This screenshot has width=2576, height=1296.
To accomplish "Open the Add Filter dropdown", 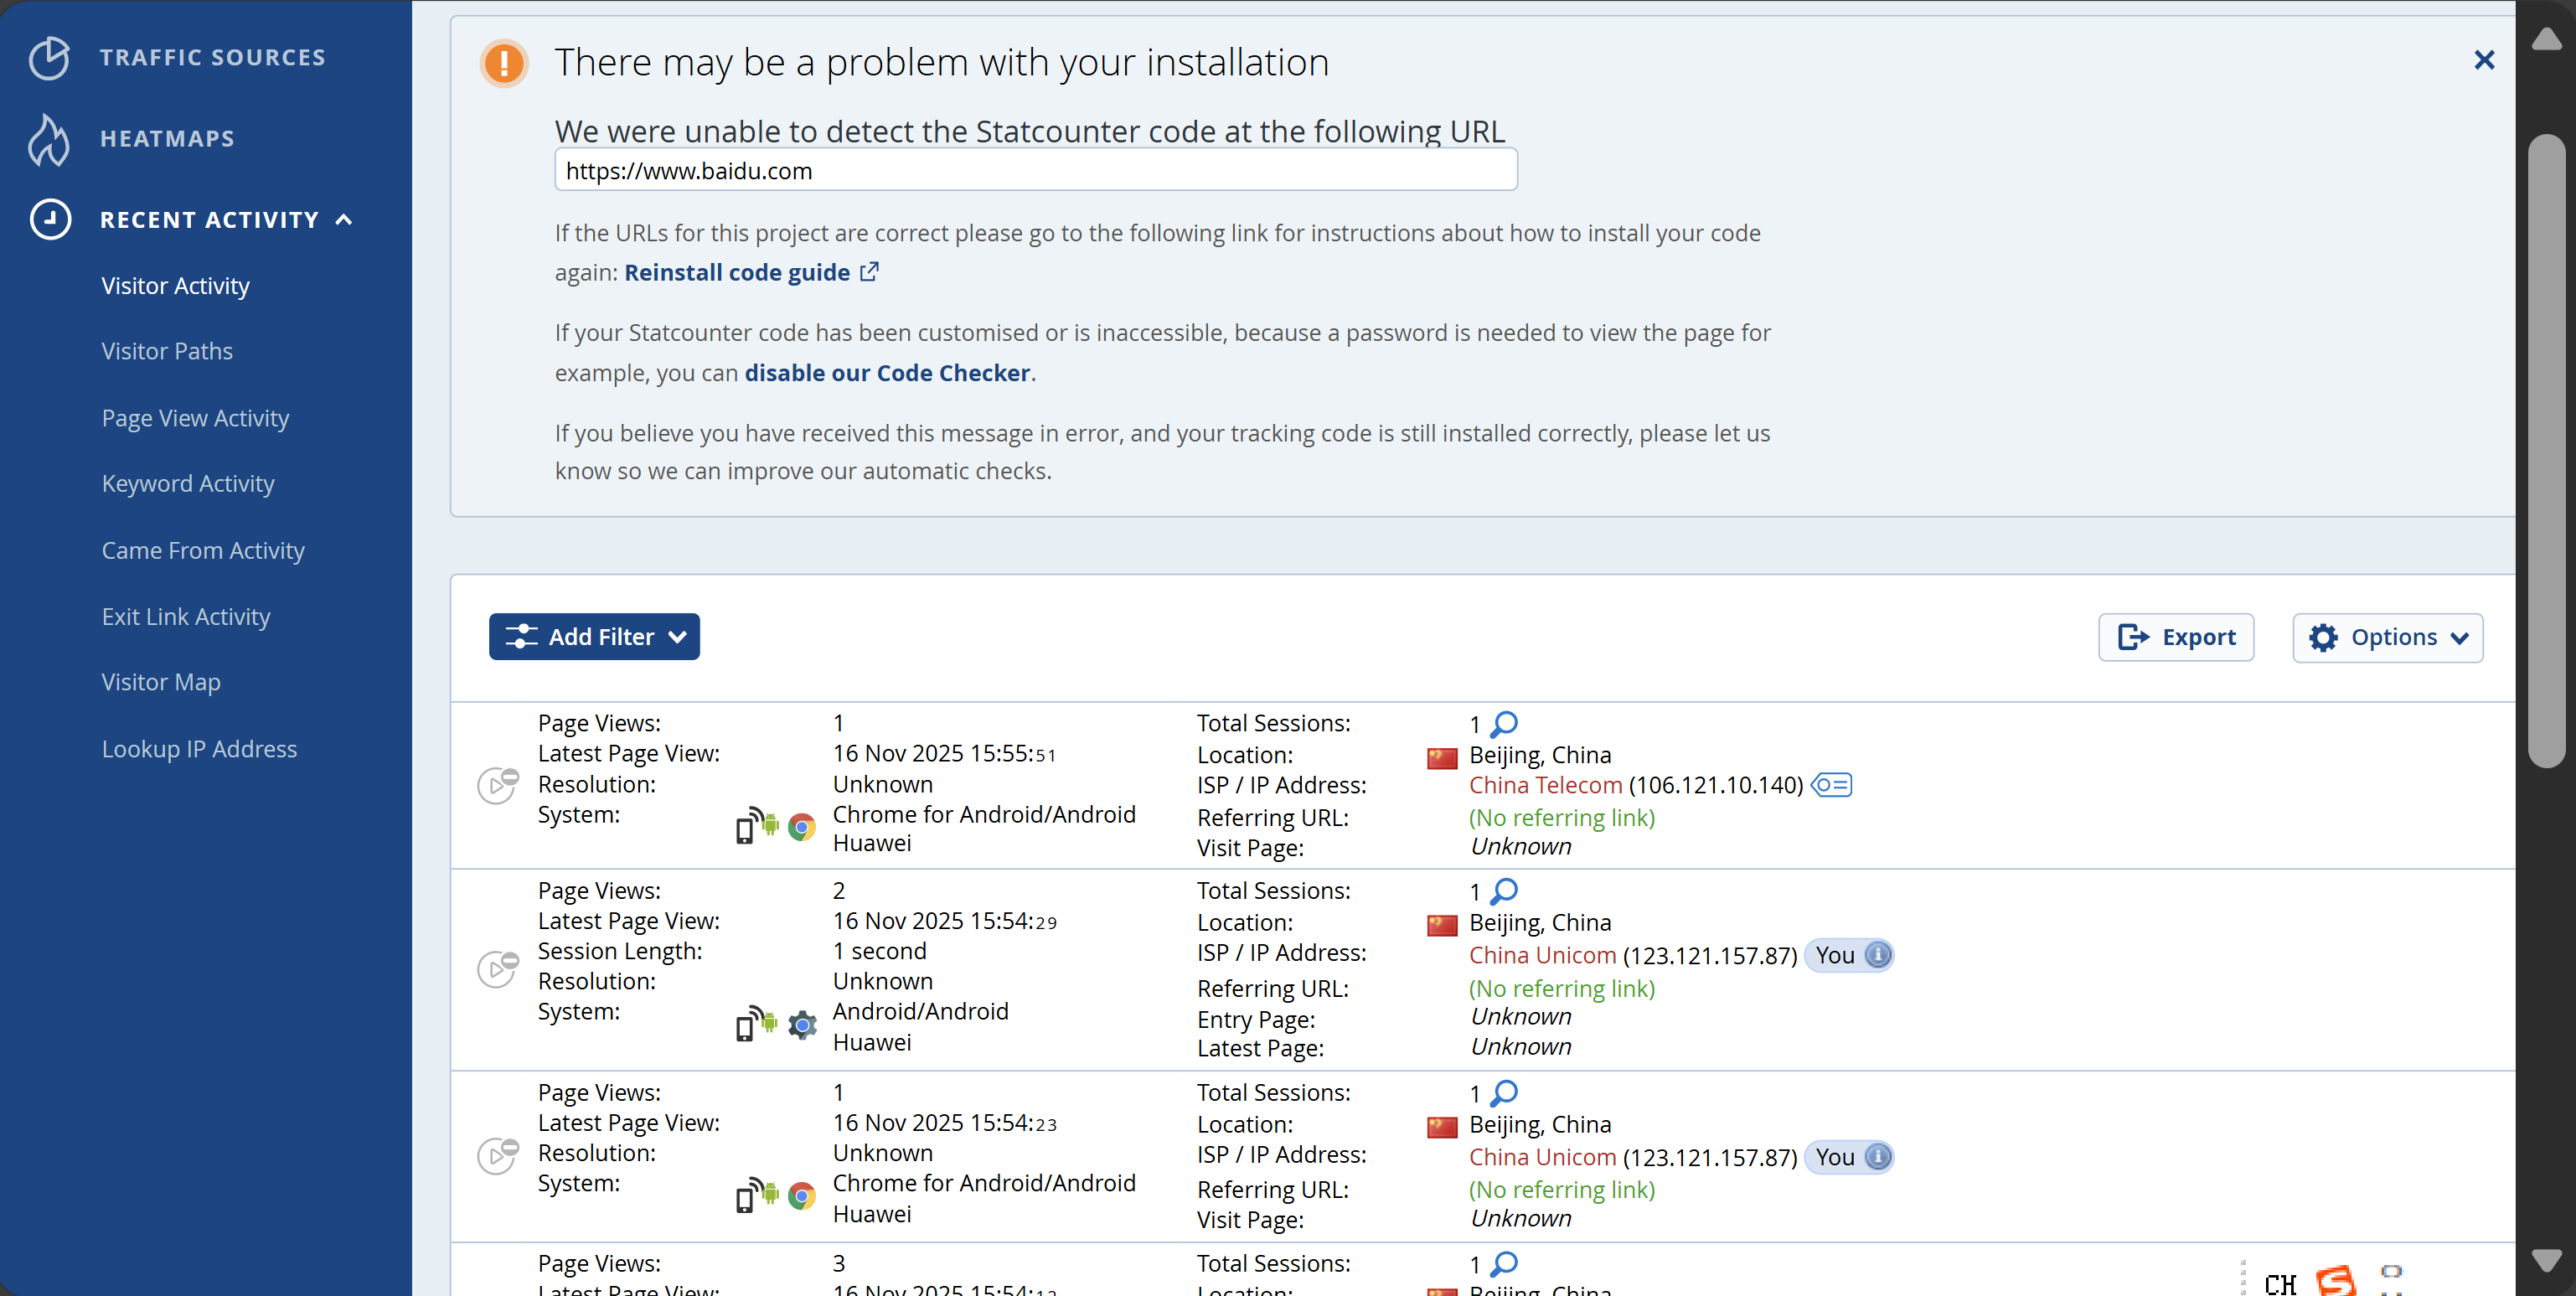I will point(594,637).
